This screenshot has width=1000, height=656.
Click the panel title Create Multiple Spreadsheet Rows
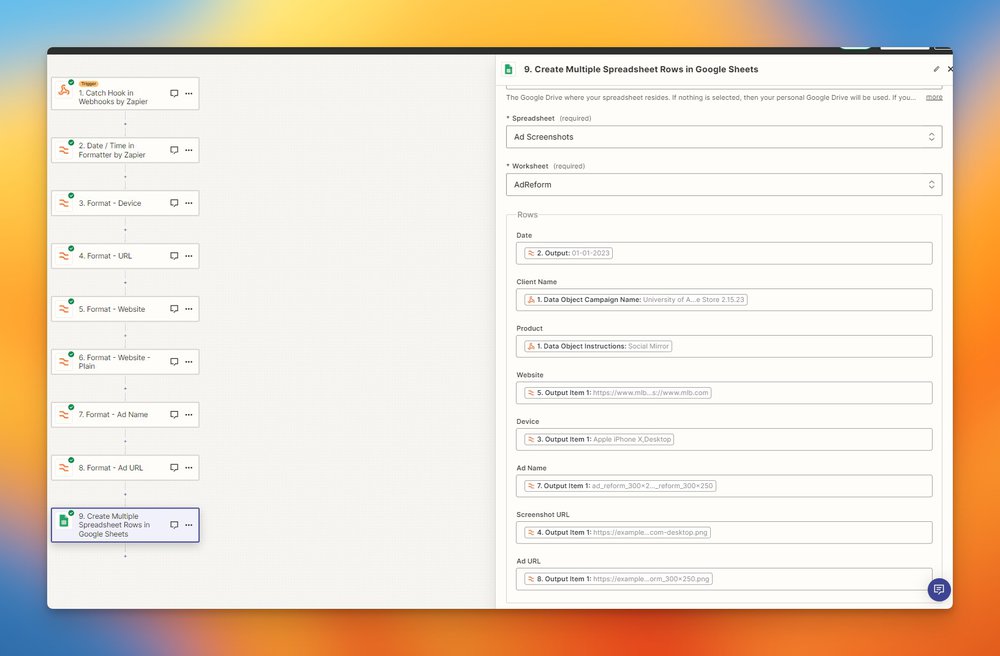point(641,69)
